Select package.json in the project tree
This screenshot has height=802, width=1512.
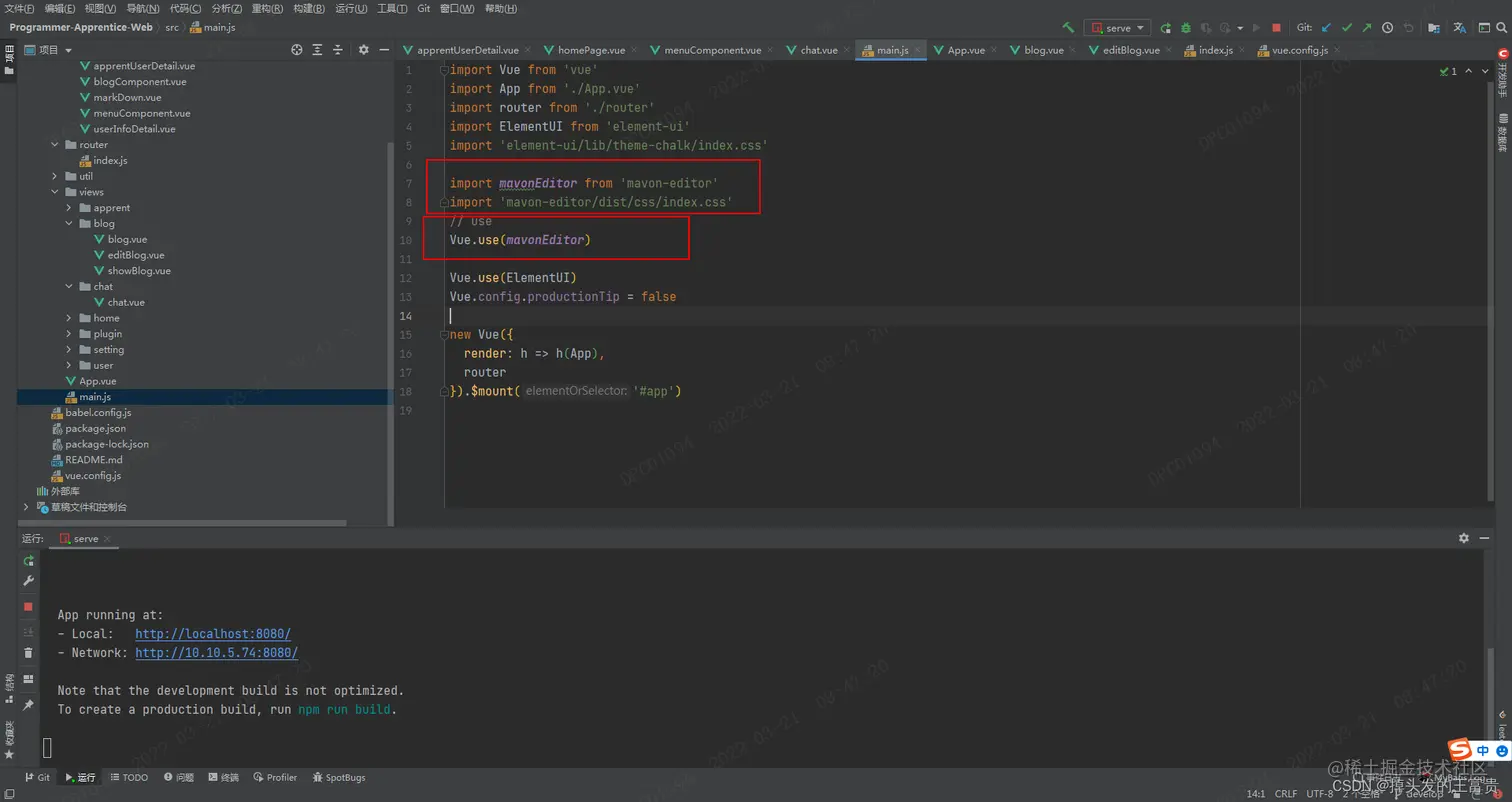pos(96,428)
